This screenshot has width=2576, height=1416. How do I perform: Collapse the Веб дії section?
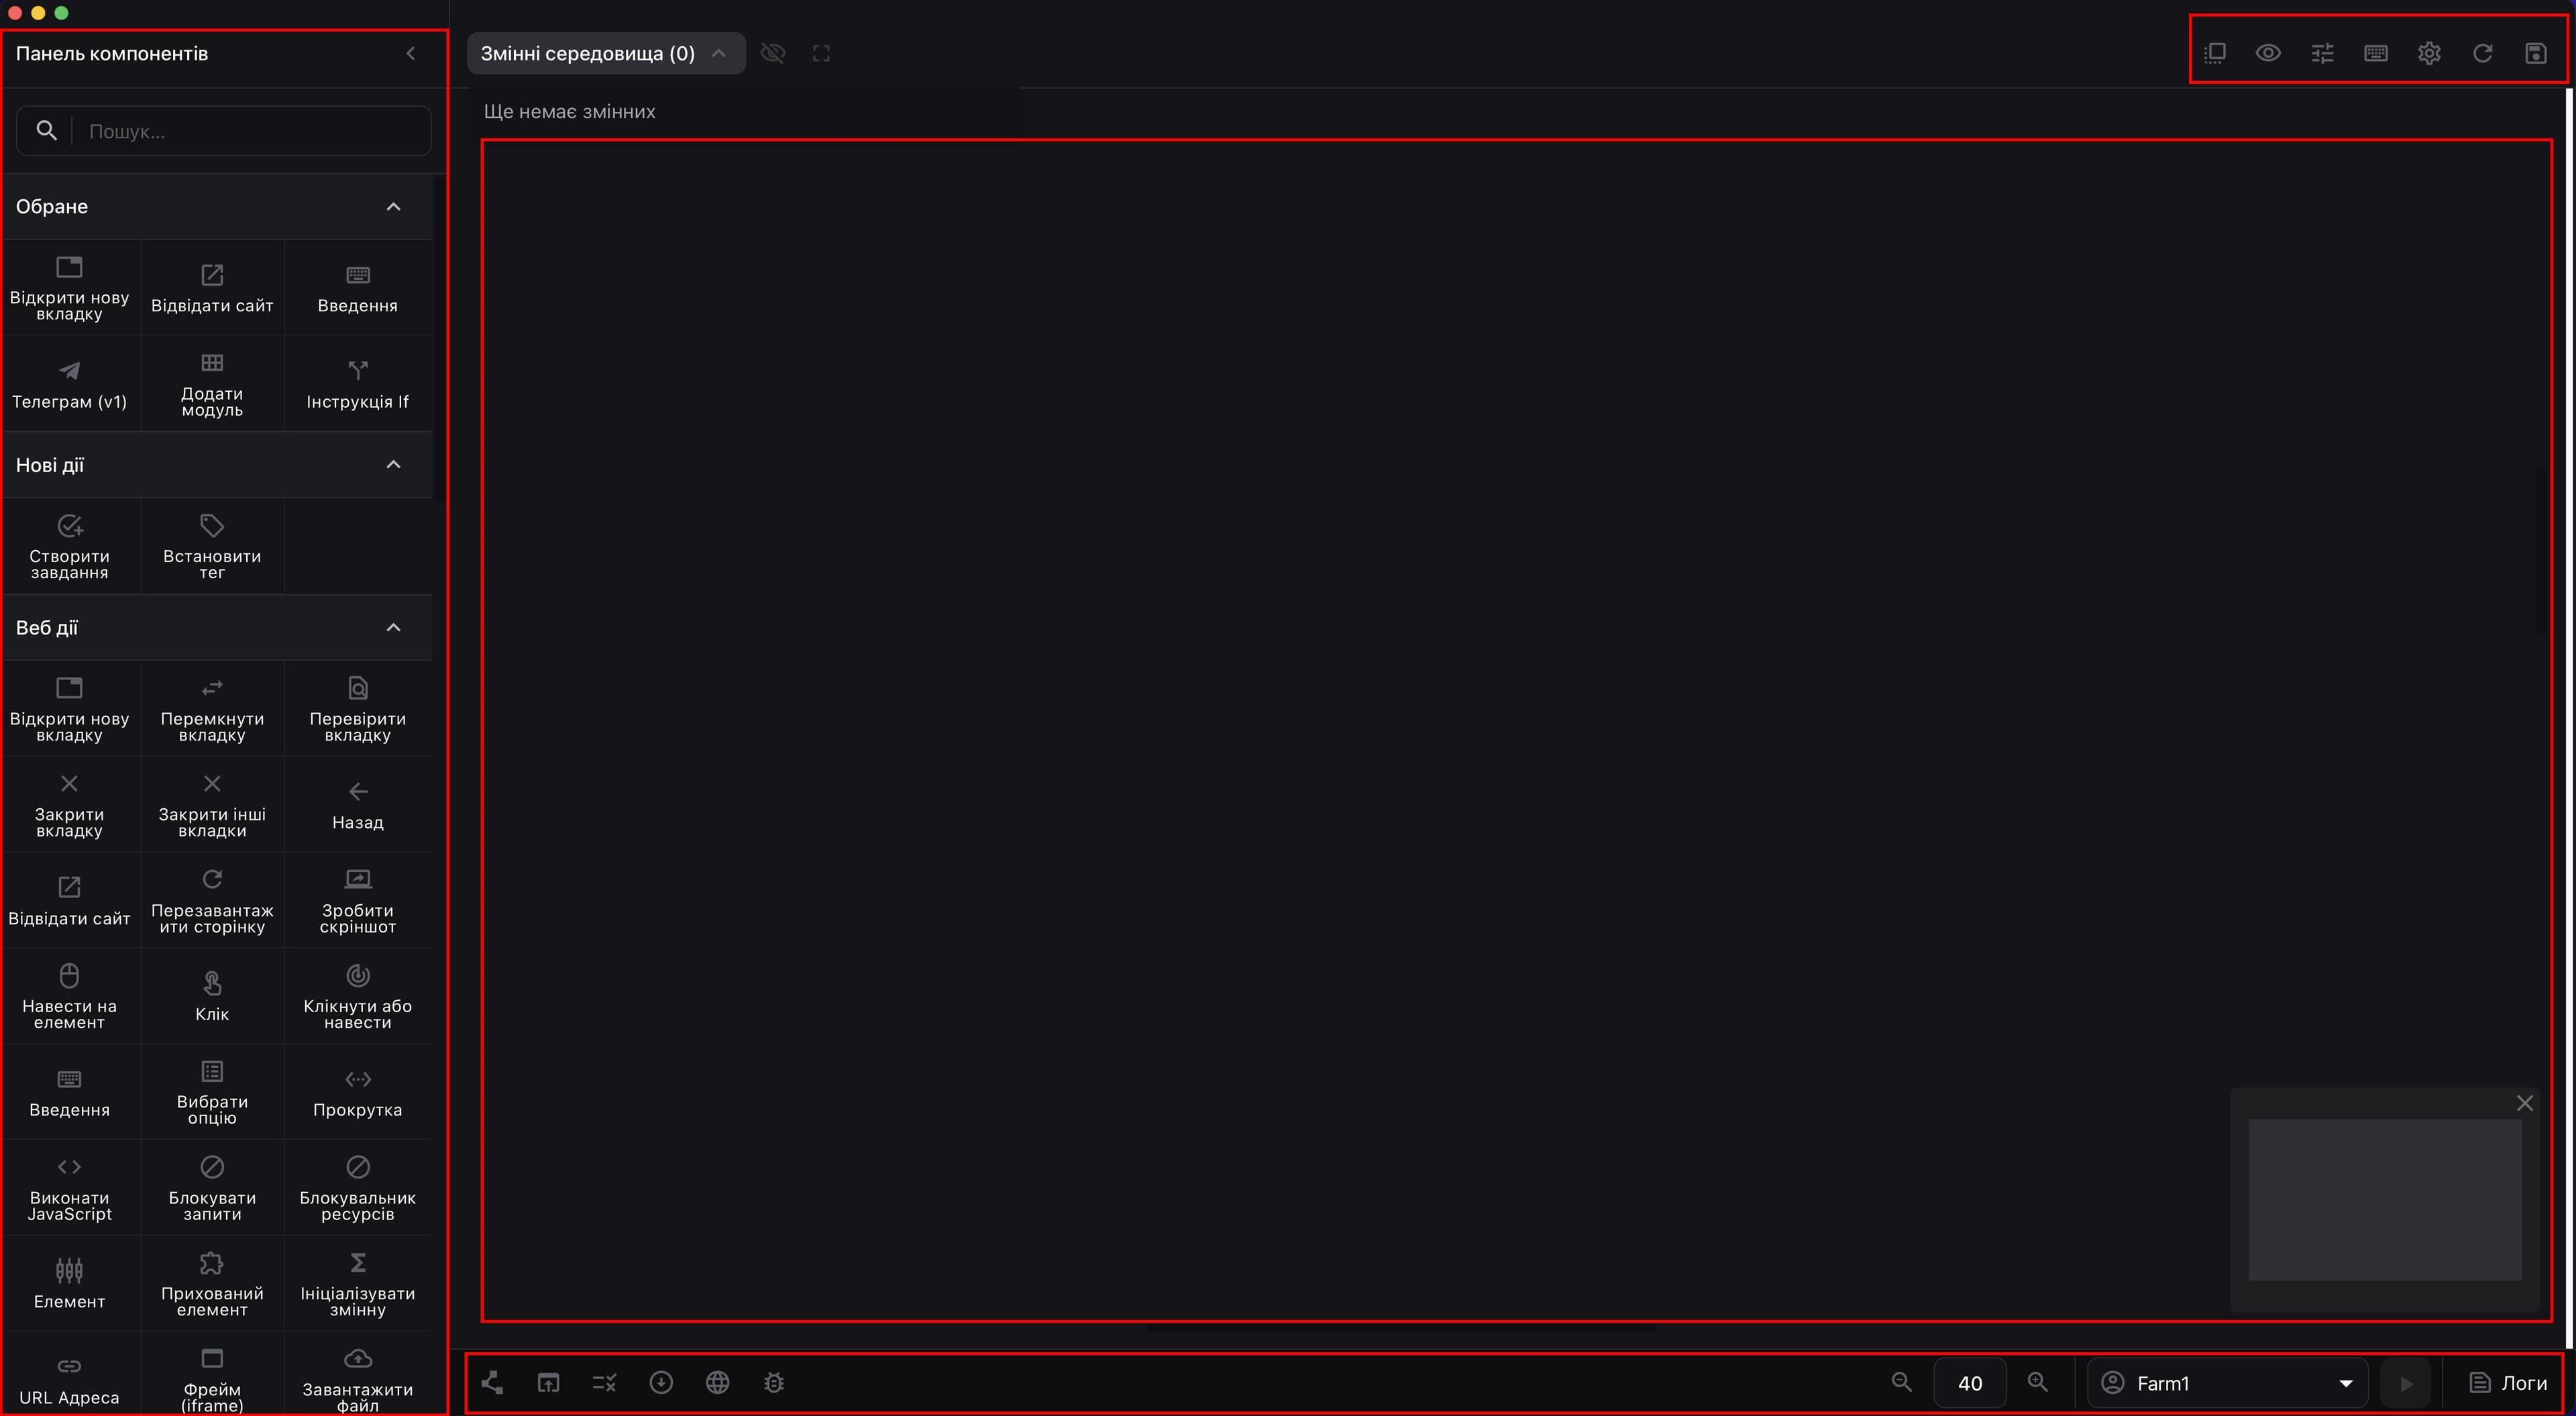(x=393, y=628)
